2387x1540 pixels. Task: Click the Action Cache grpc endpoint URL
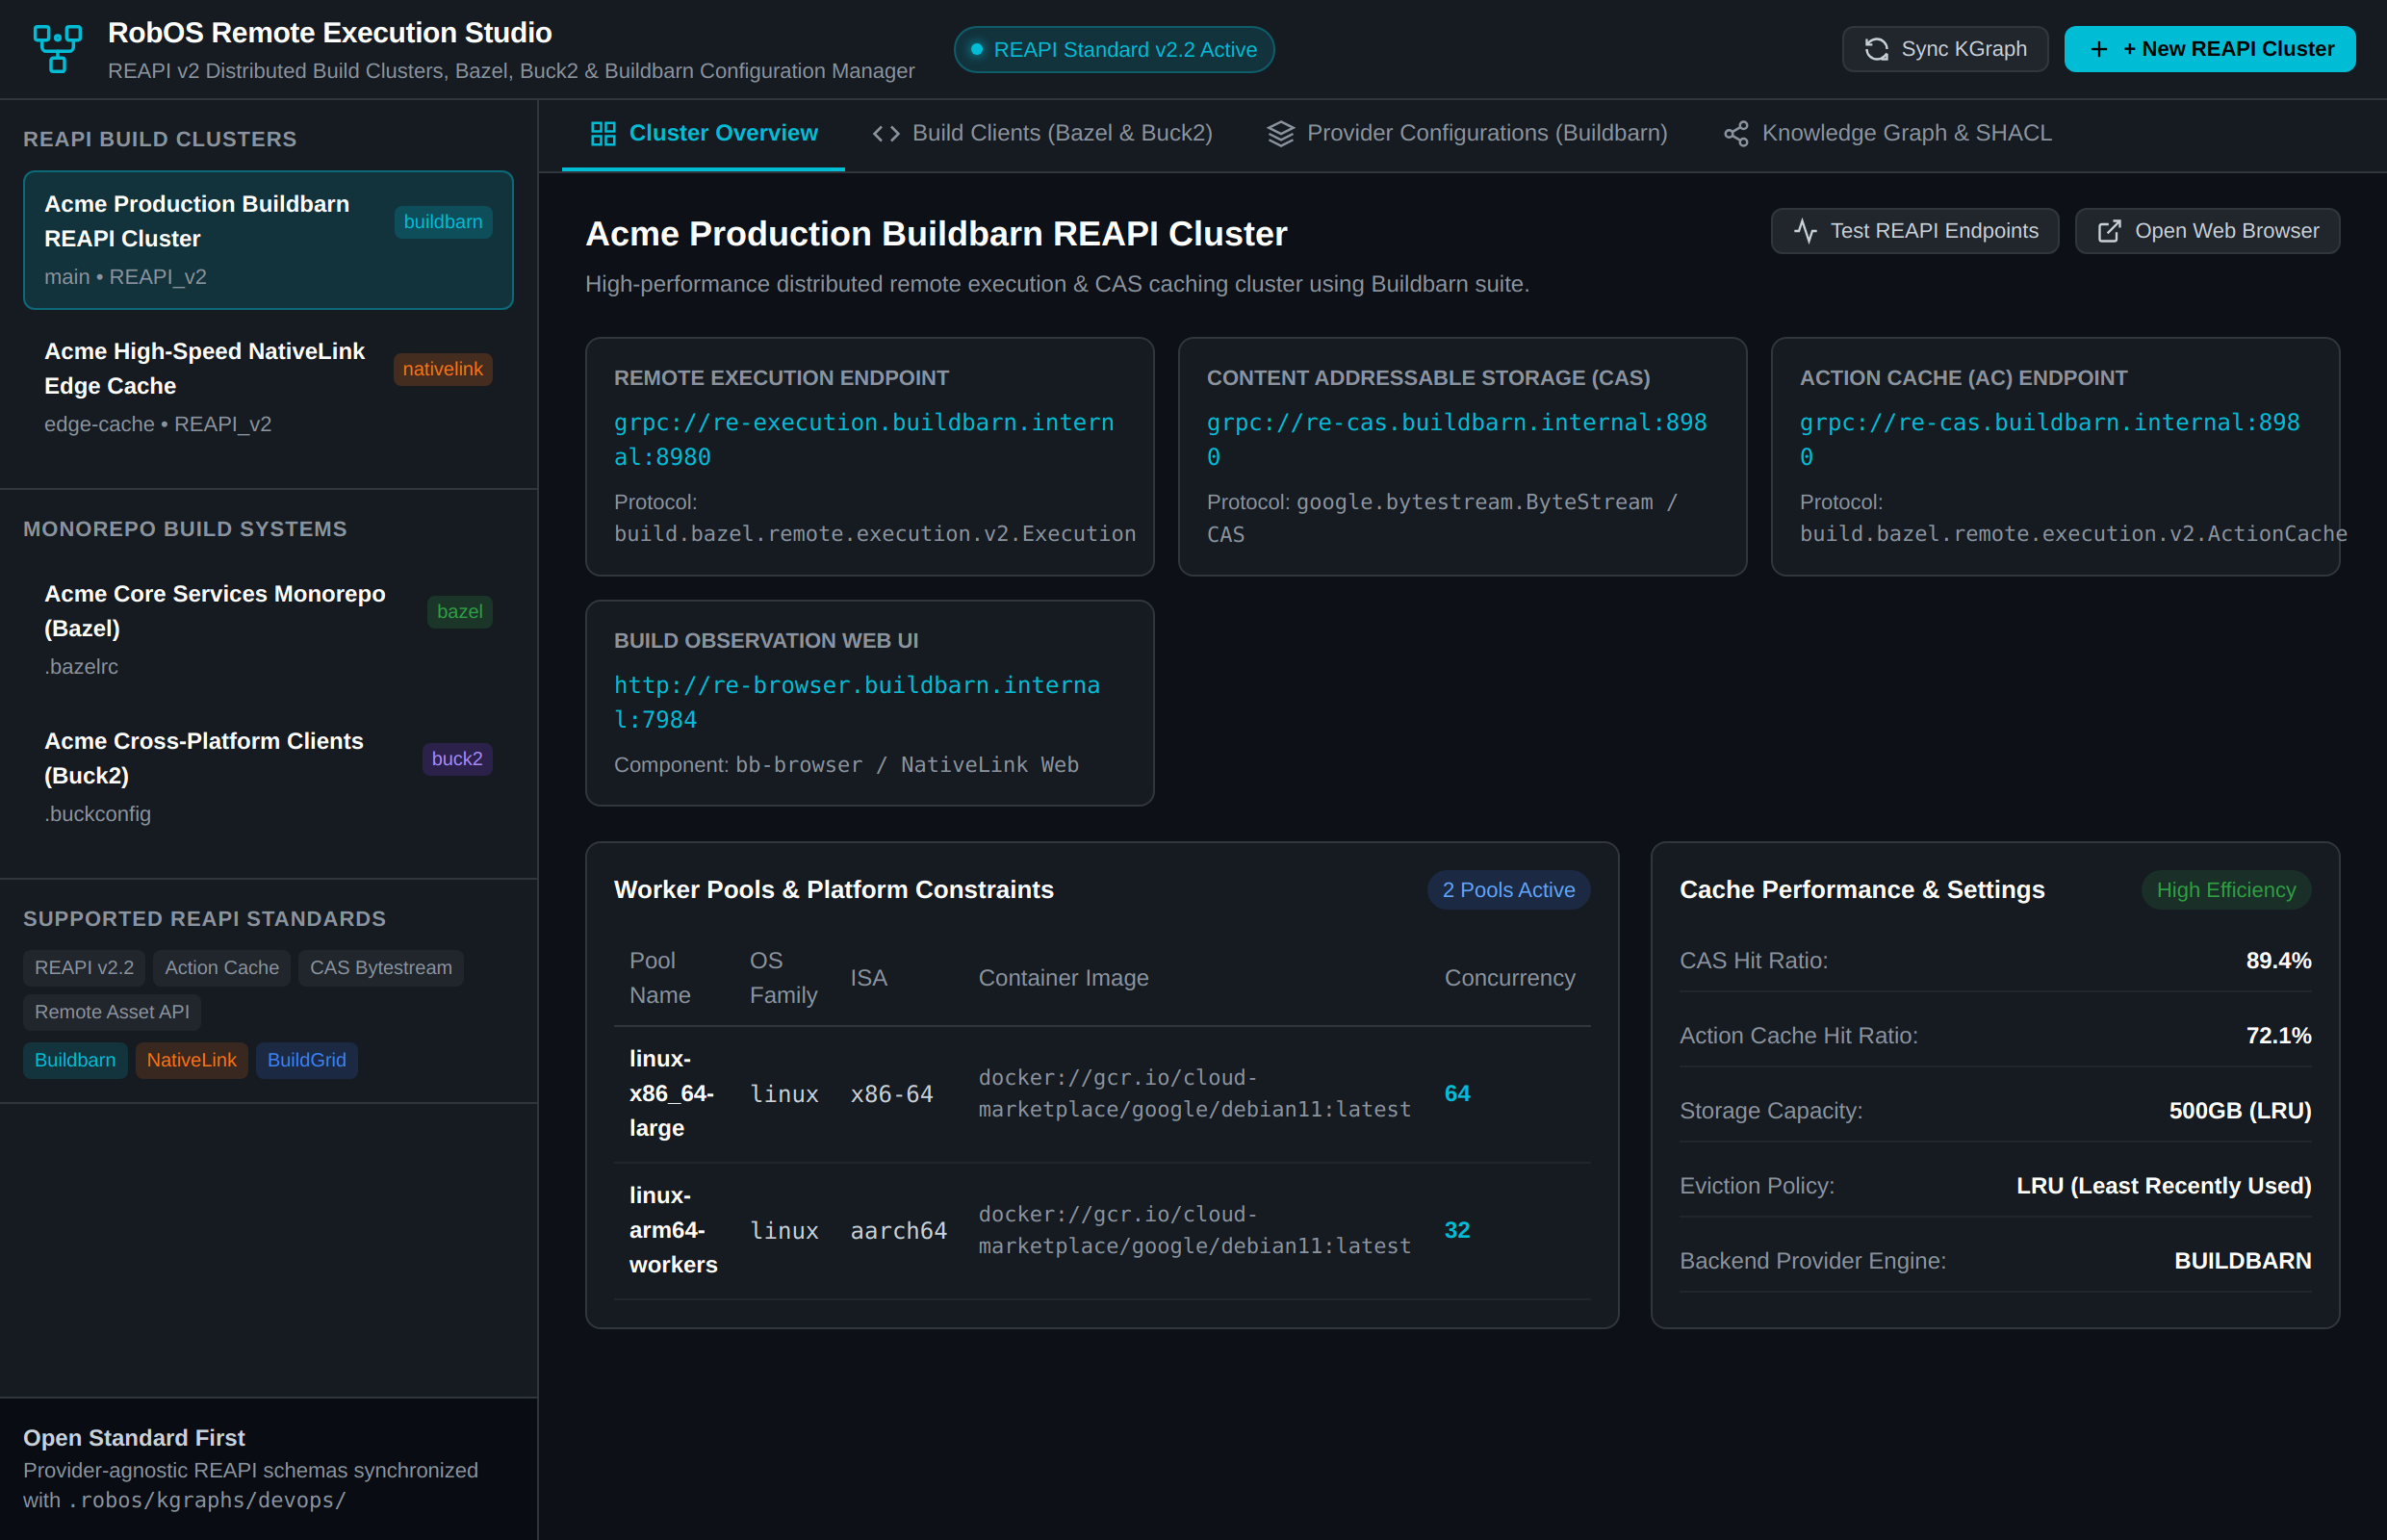2050,440
